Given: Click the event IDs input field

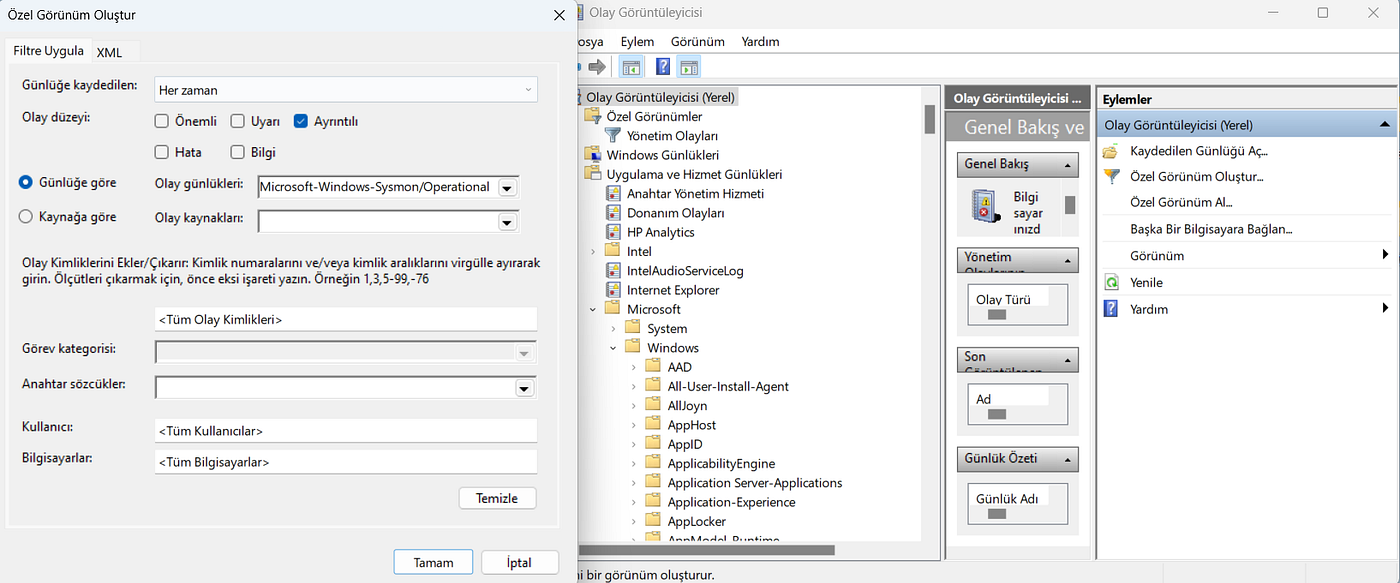Looking at the screenshot, I should pyautogui.click(x=346, y=320).
